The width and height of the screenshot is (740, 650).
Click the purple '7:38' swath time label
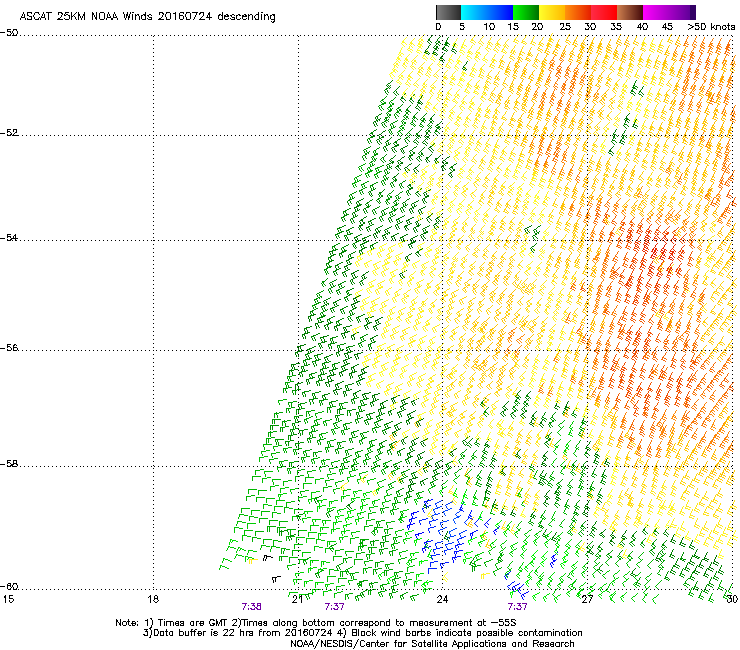pyautogui.click(x=252, y=607)
